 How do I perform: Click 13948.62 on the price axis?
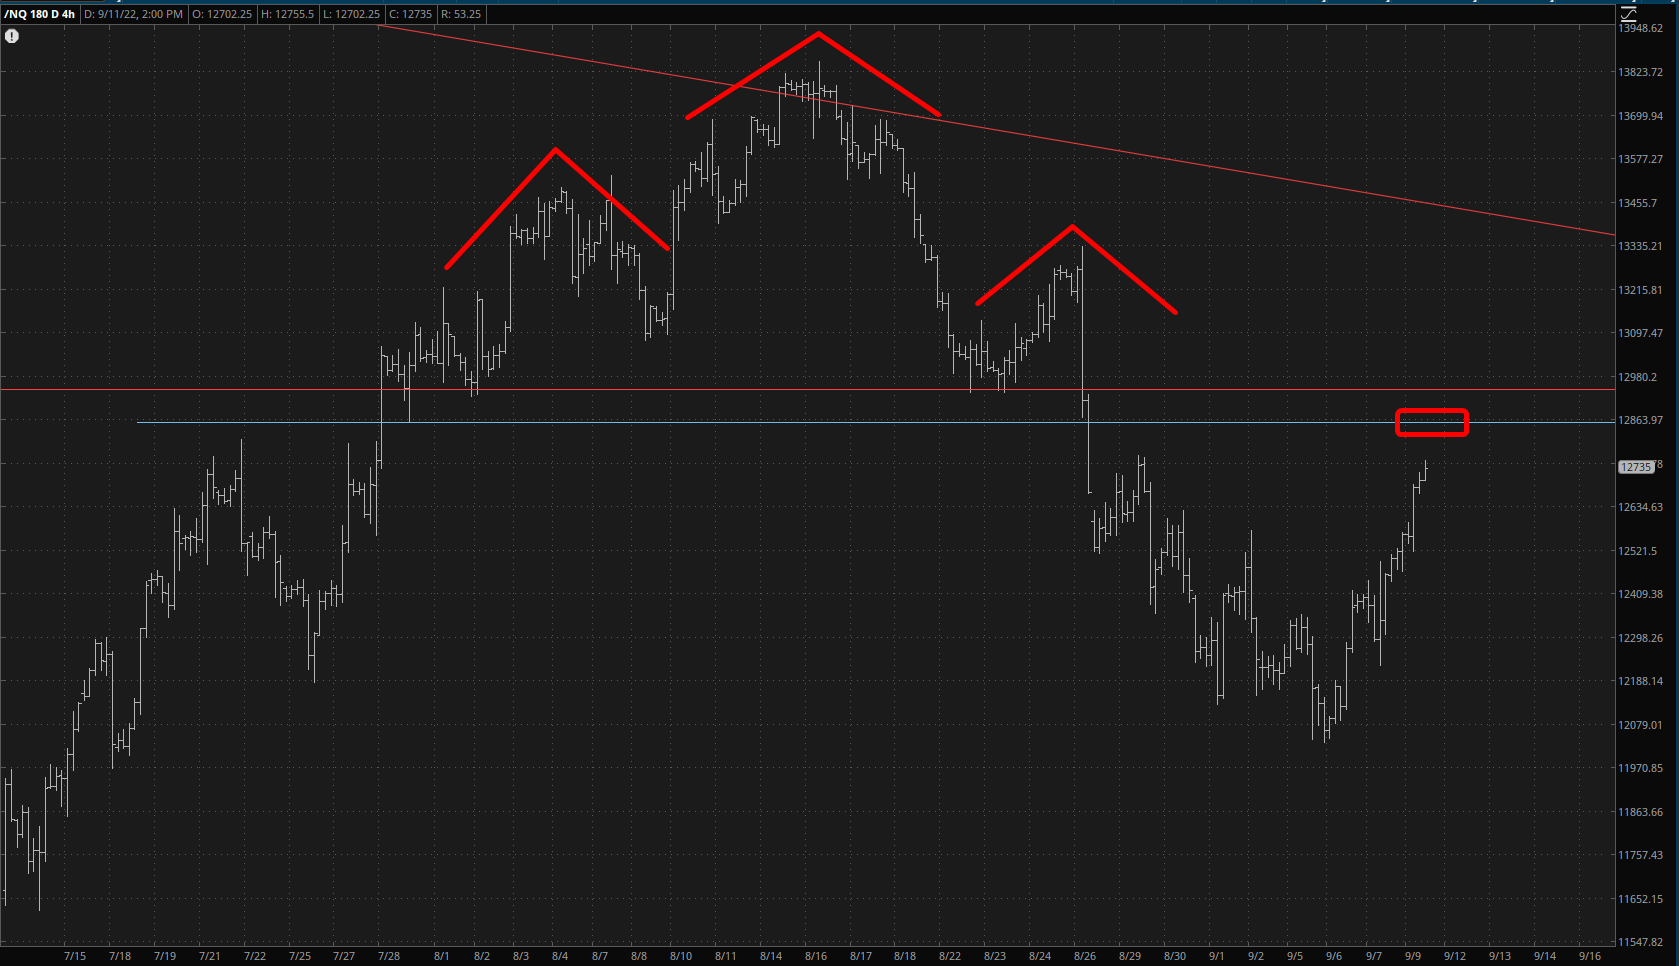tap(1640, 29)
